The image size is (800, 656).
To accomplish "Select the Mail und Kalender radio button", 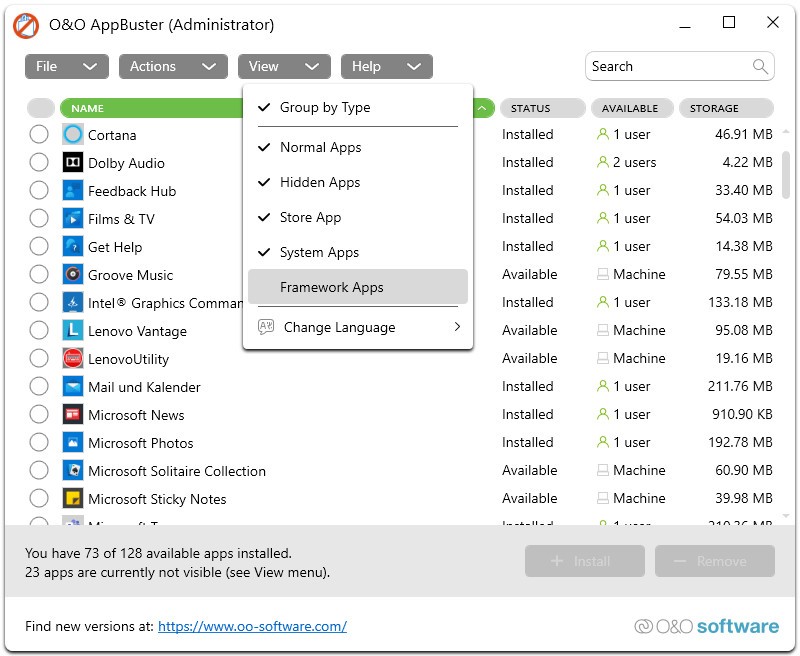I will coord(39,386).
